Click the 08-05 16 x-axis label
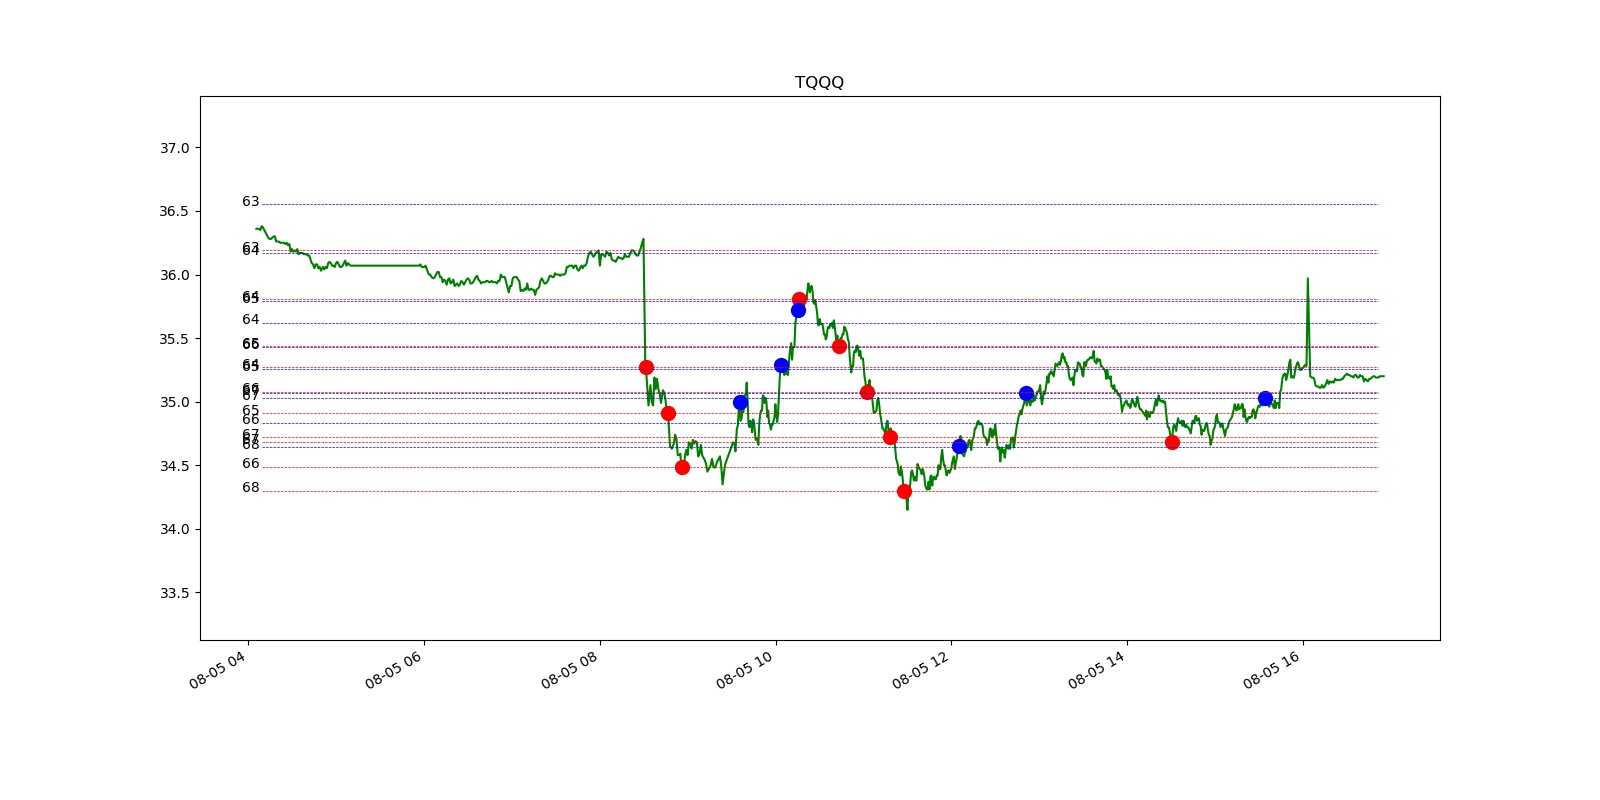Image resolution: width=1600 pixels, height=800 pixels. 1272,669
